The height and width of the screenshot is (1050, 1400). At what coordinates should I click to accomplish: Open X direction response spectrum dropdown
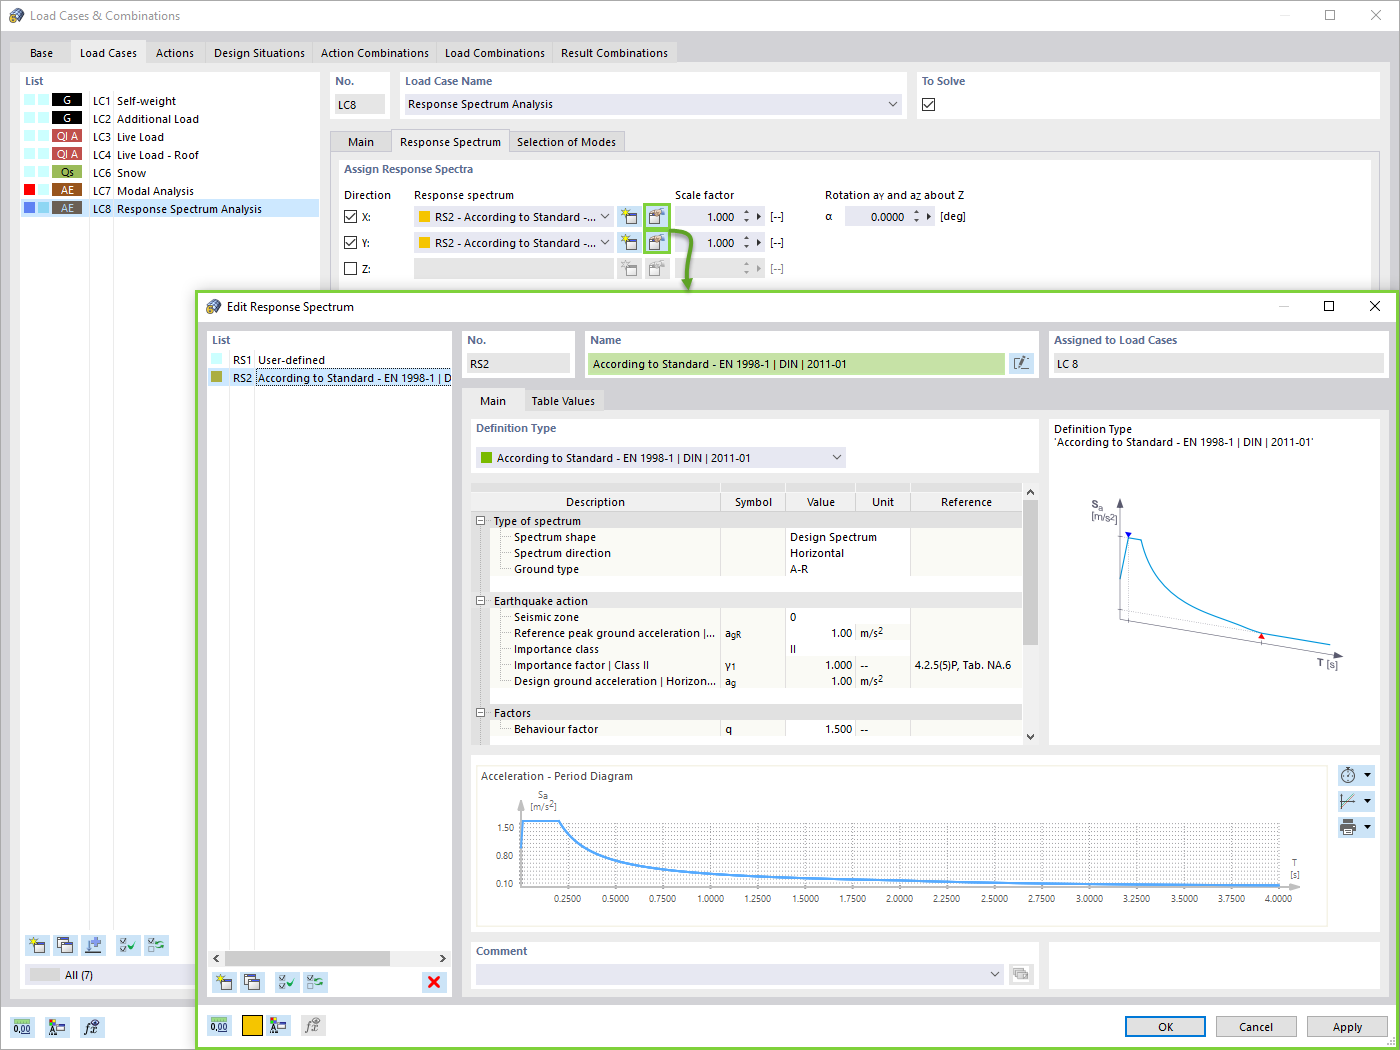[605, 217]
